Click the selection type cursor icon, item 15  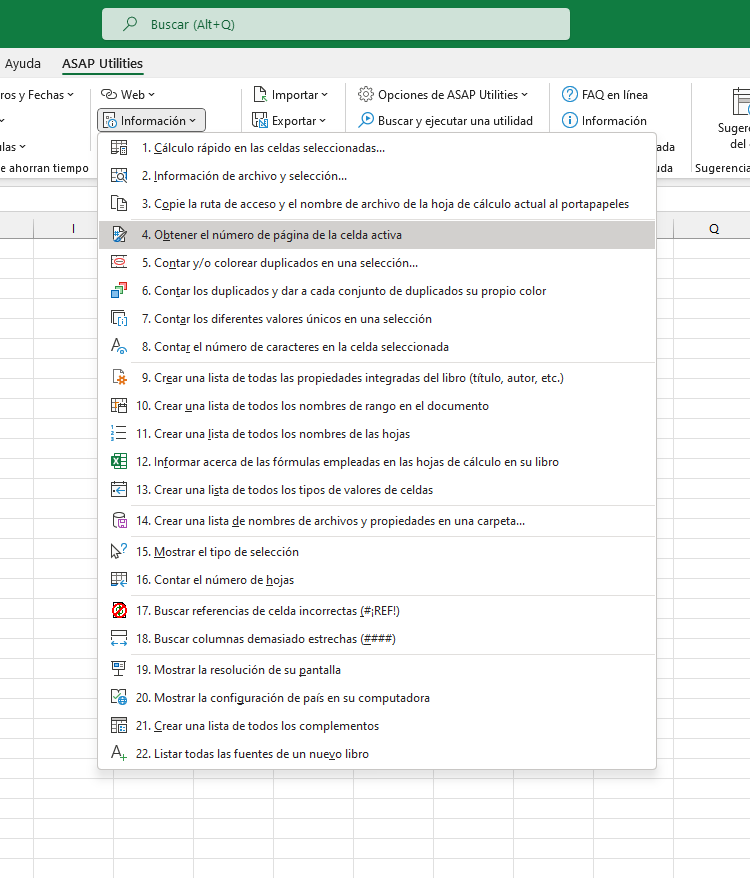pyautogui.click(x=119, y=552)
